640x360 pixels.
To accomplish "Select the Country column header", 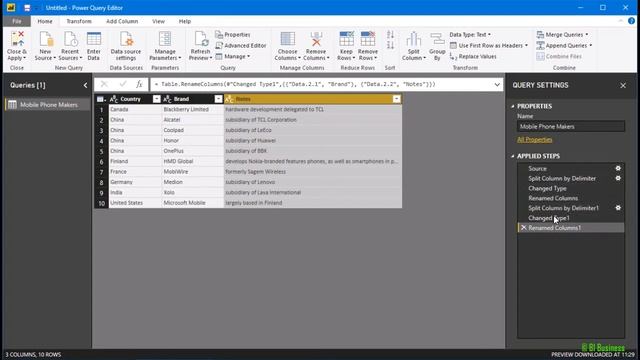I will 131,99.
